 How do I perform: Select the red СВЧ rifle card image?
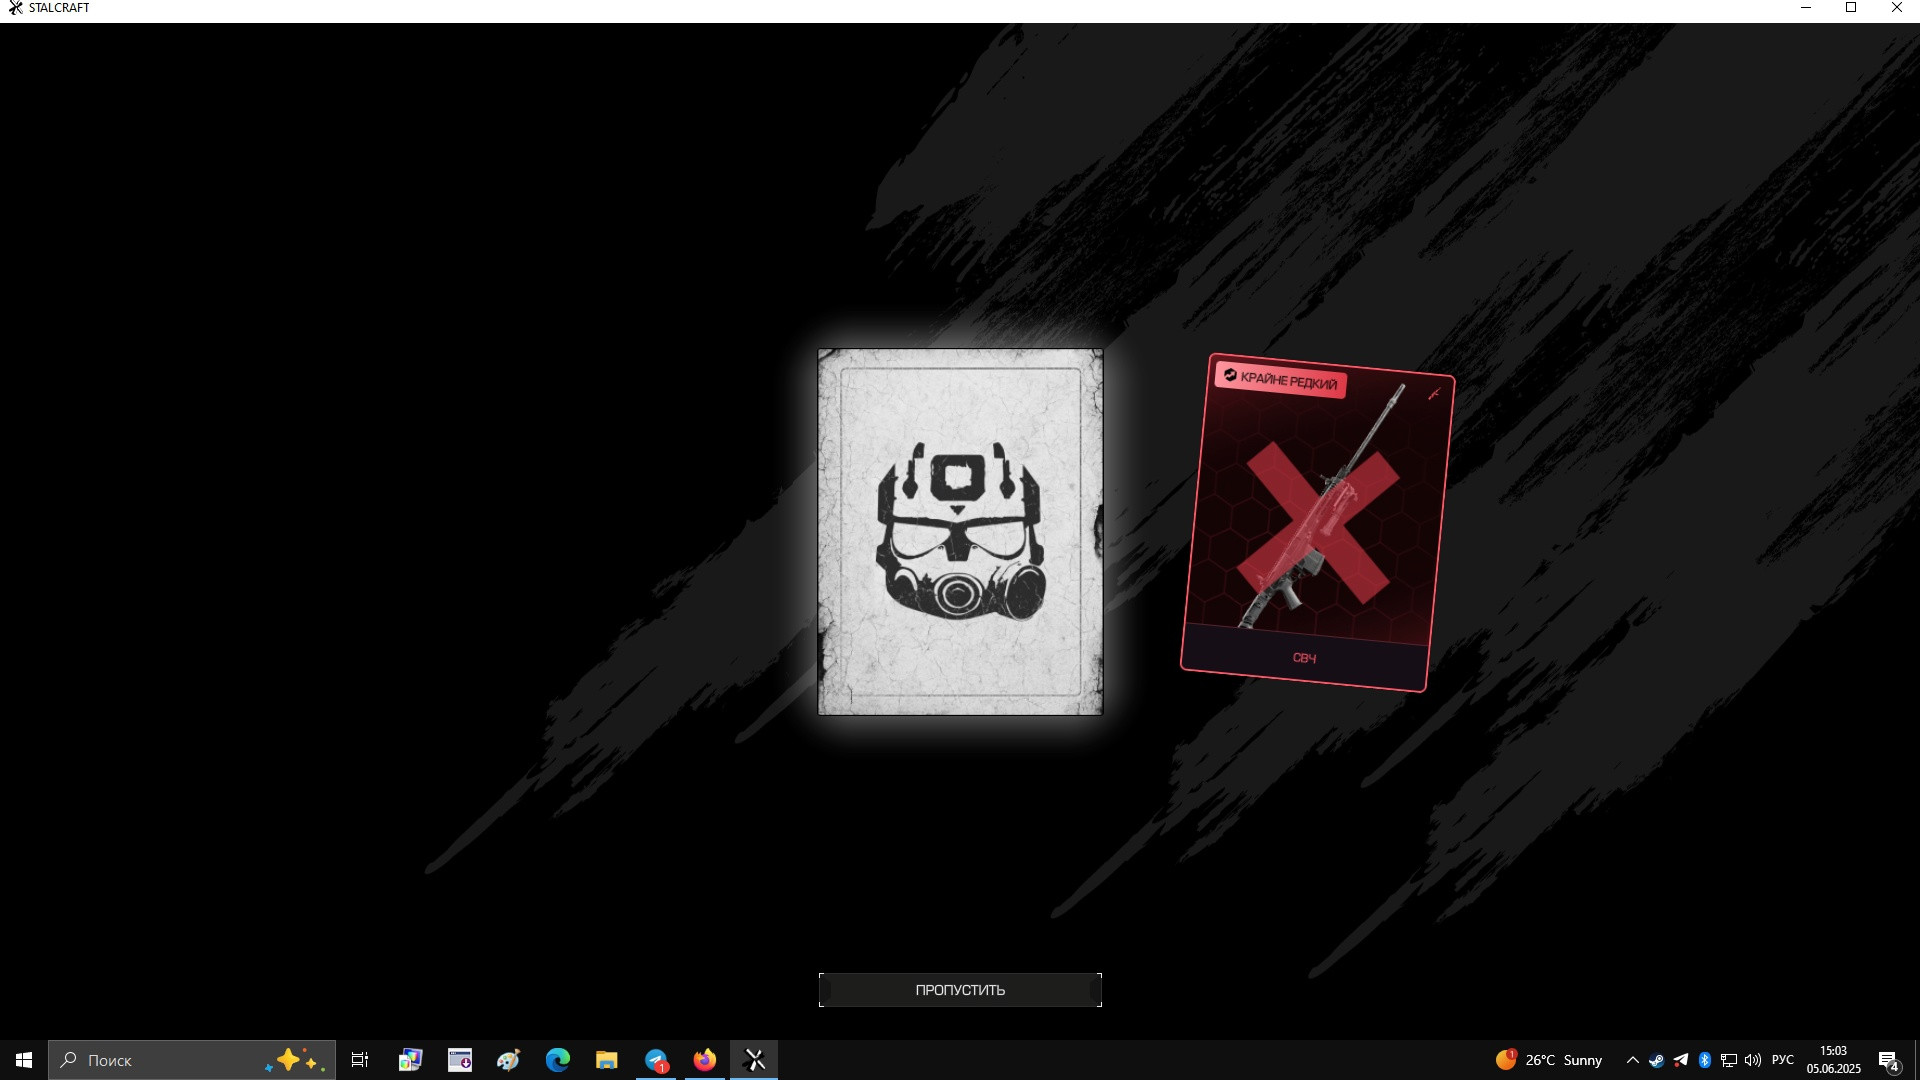point(1318,522)
